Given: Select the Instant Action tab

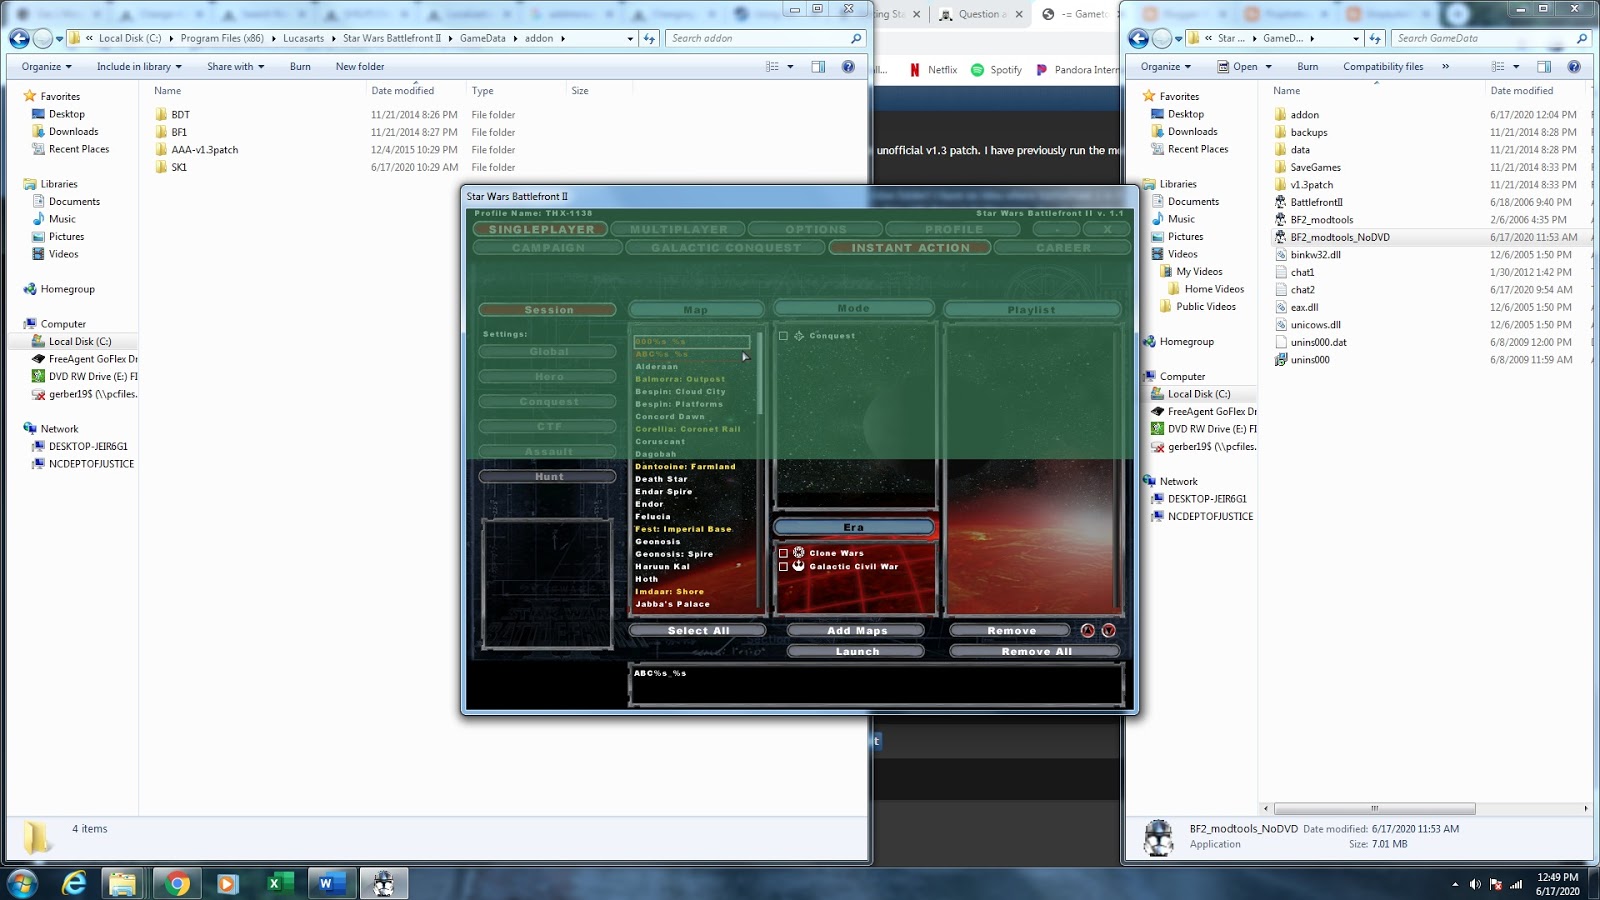Looking at the screenshot, I should click(910, 248).
